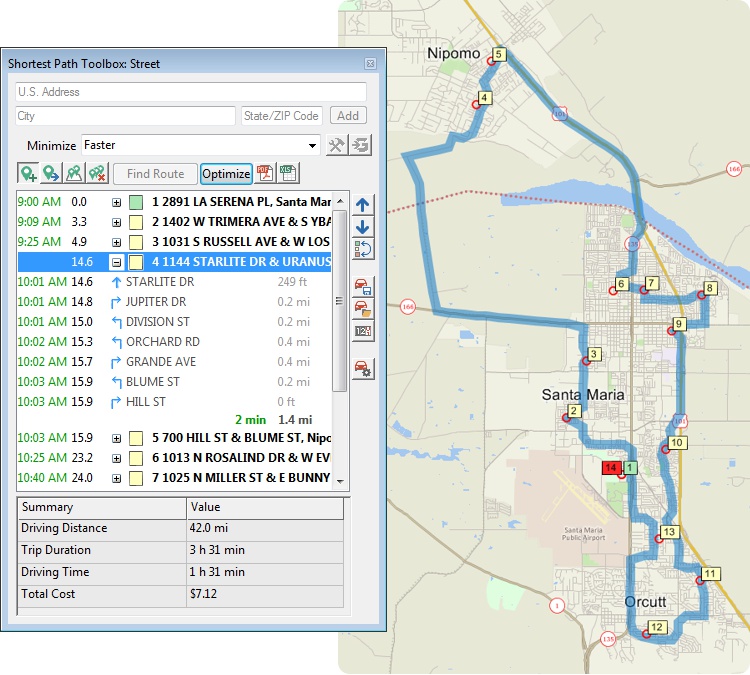The width and height of the screenshot is (750, 675).
Task: Click the Add address button
Action: point(349,116)
